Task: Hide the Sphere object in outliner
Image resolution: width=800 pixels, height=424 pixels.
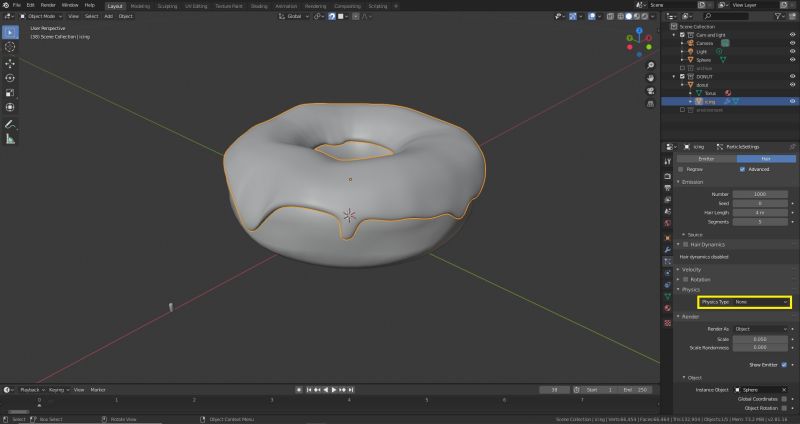Action: (792, 60)
